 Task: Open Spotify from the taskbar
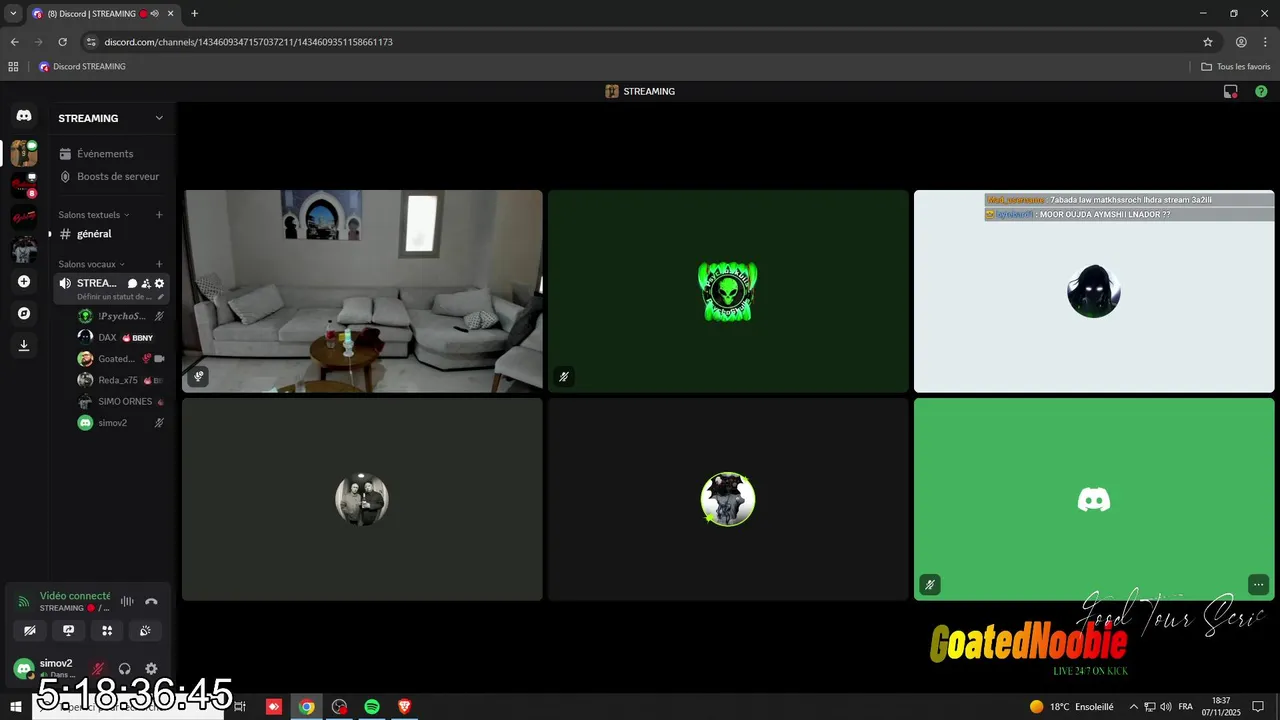372,706
